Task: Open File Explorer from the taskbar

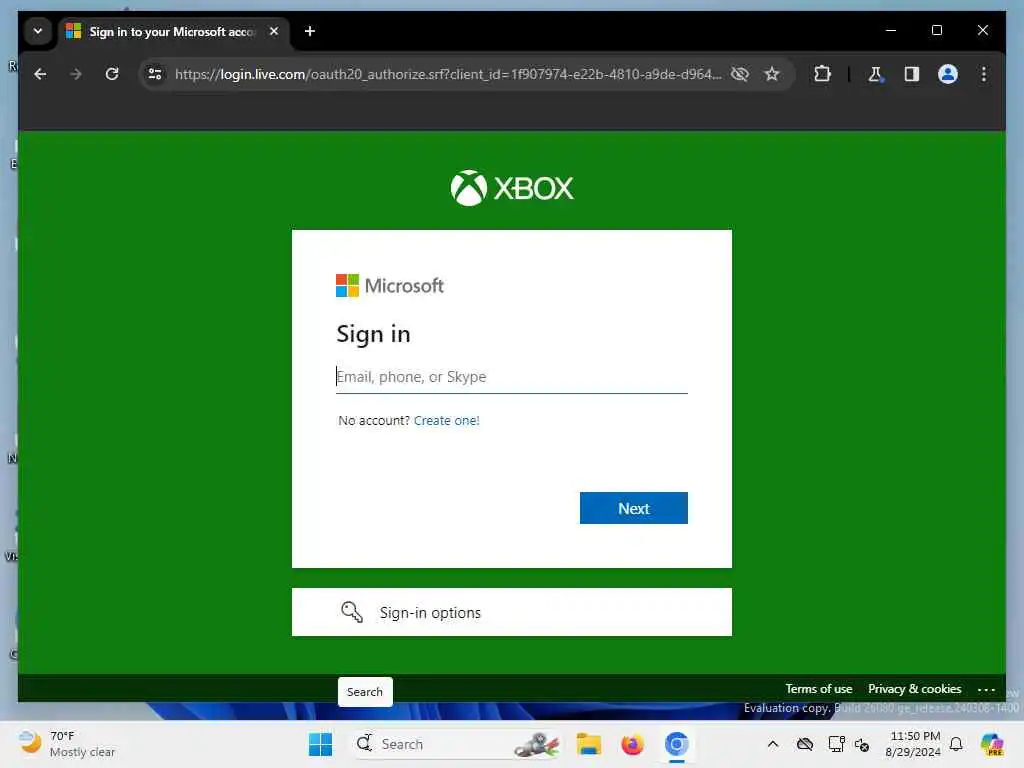Action: point(588,744)
